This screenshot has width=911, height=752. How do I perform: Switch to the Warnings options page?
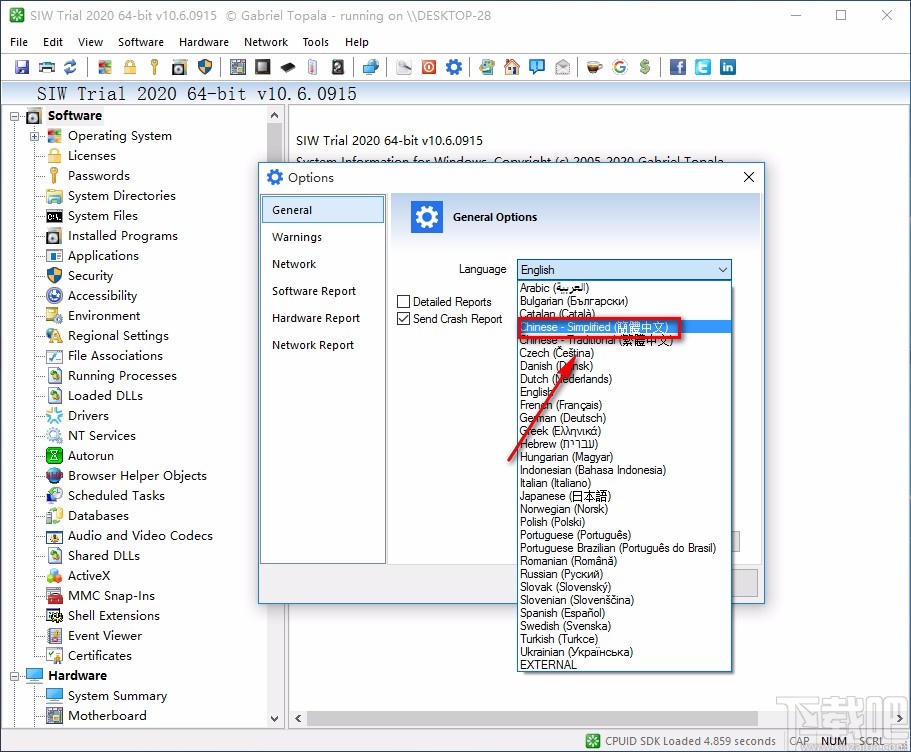click(297, 237)
